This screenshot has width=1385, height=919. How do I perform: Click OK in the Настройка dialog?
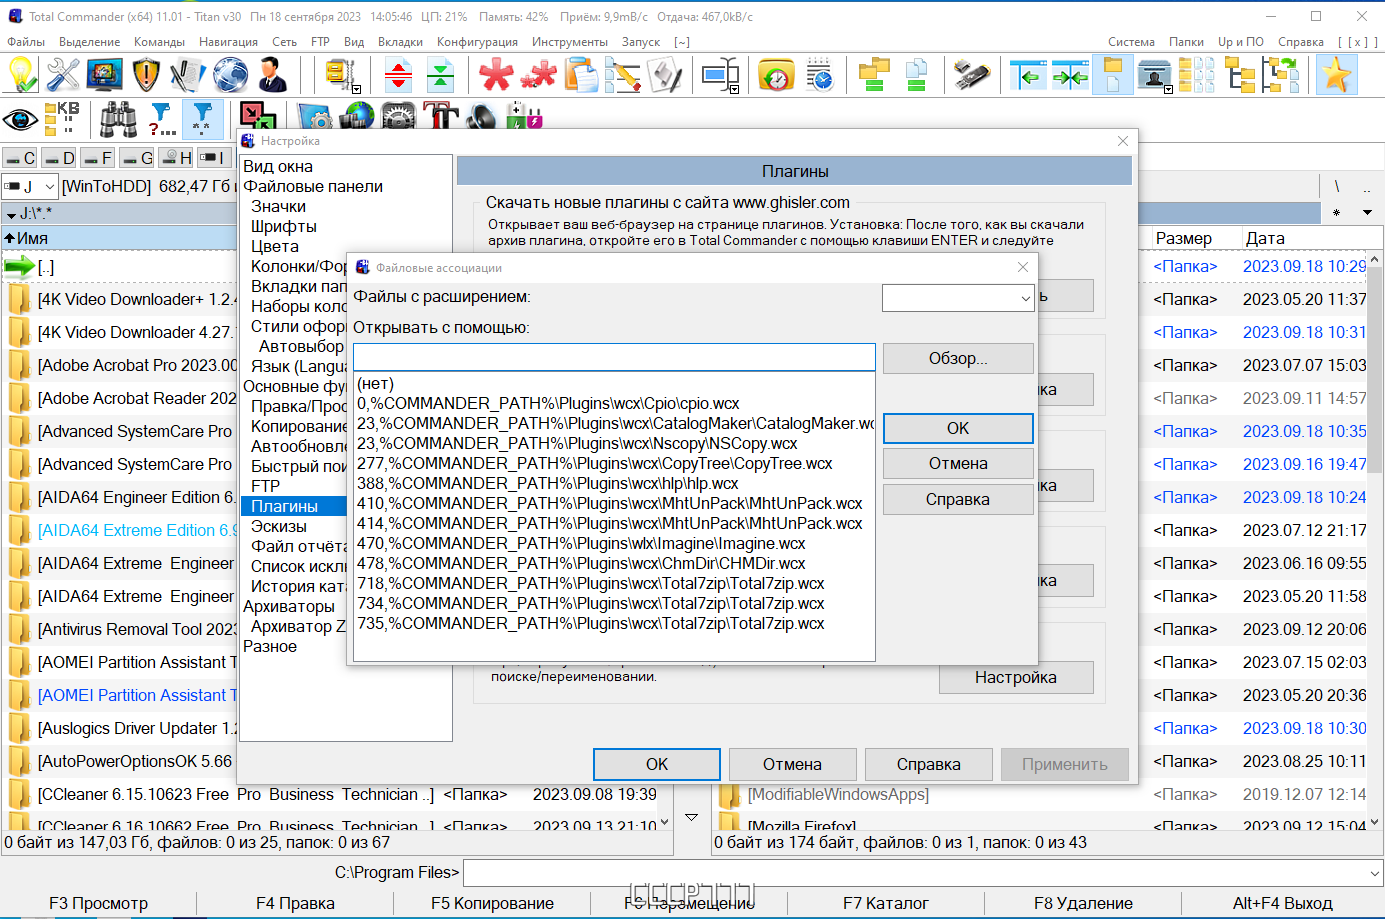657,764
